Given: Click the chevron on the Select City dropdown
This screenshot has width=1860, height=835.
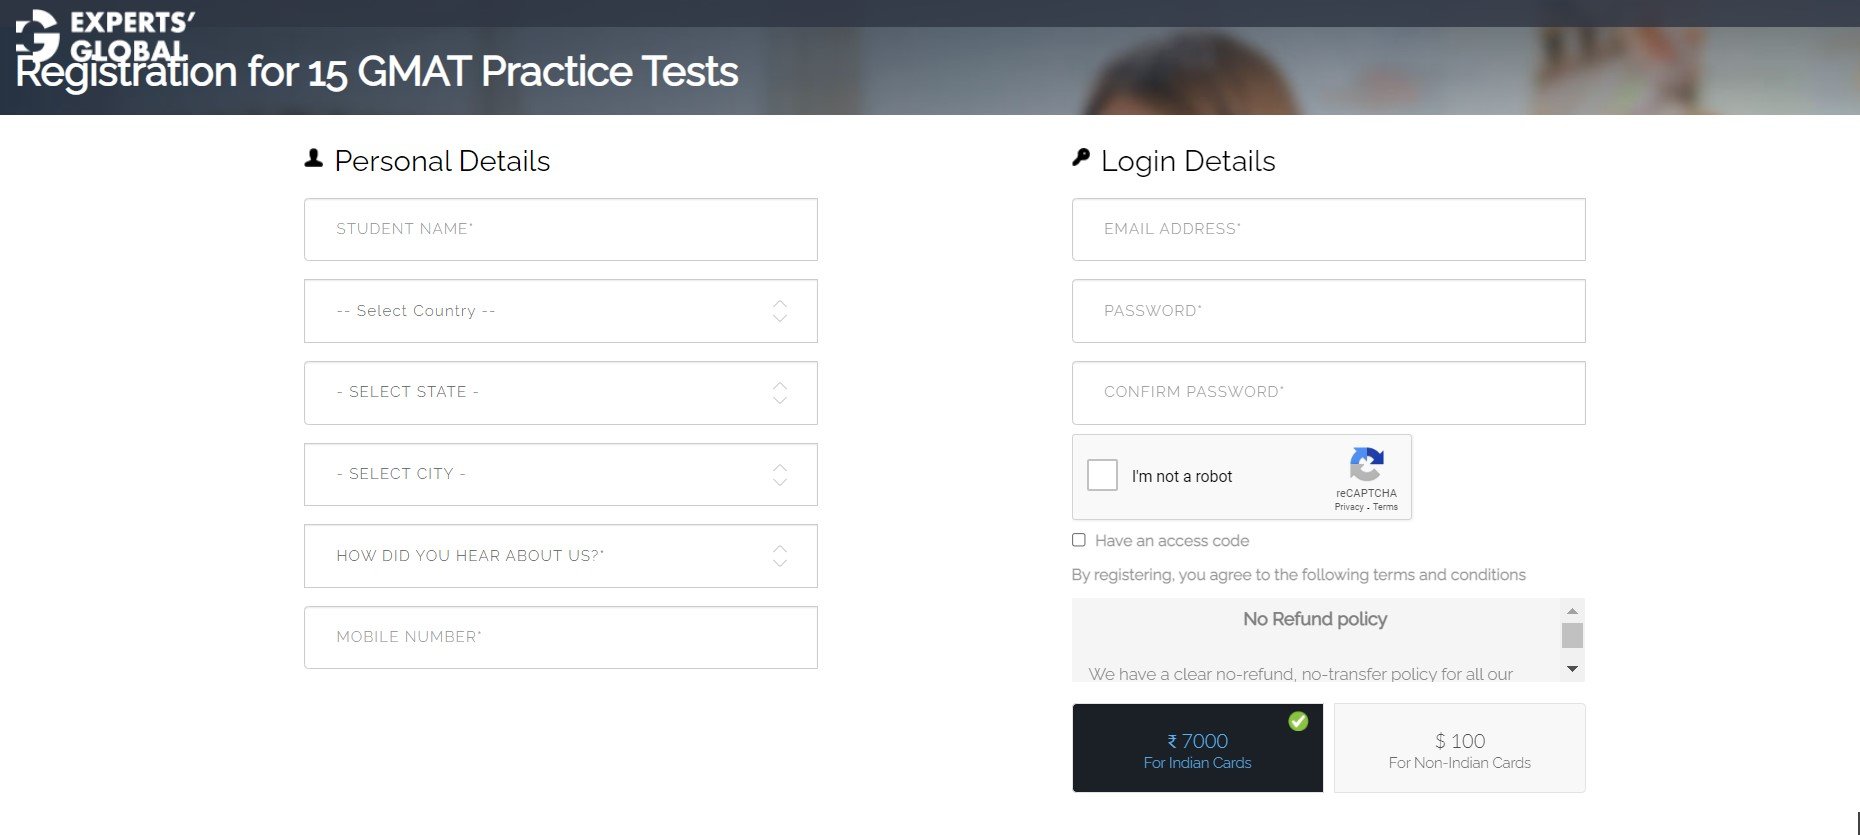Looking at the screenshot, I should 779,474.
